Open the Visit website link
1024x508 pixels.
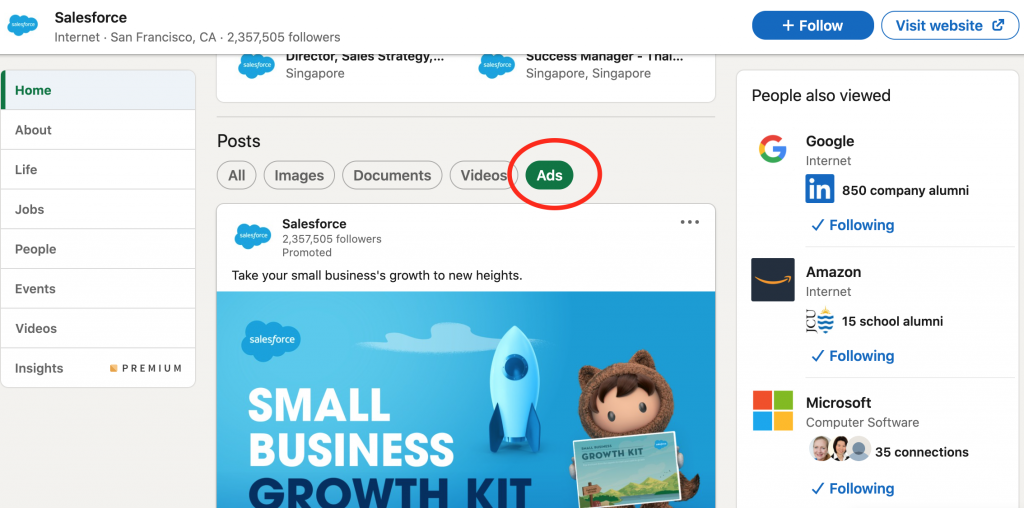[x=950, y=25]
